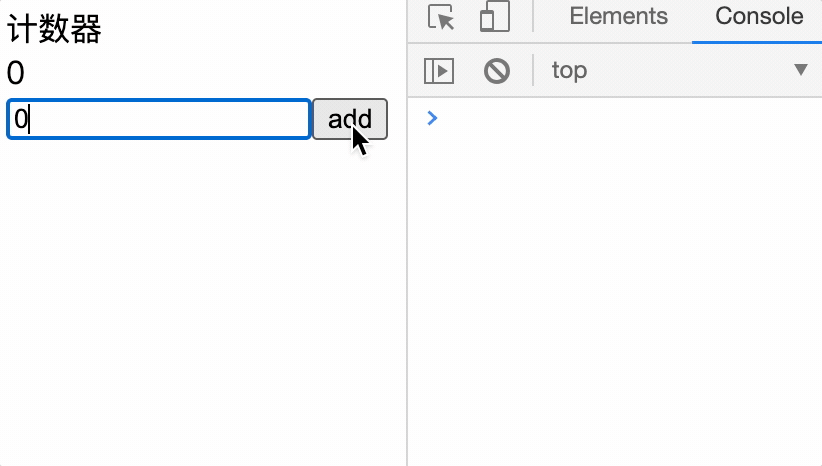Click the 计数器 heading text
Viewport: 822px width, 466px height.
point(54,30)
